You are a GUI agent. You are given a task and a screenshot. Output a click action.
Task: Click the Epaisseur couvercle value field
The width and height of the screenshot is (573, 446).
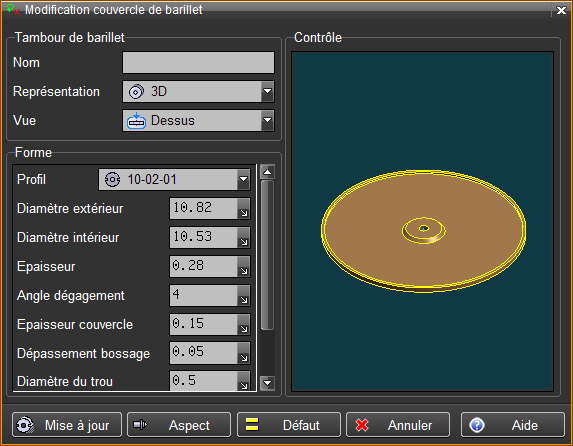click(x=204, y=324)
